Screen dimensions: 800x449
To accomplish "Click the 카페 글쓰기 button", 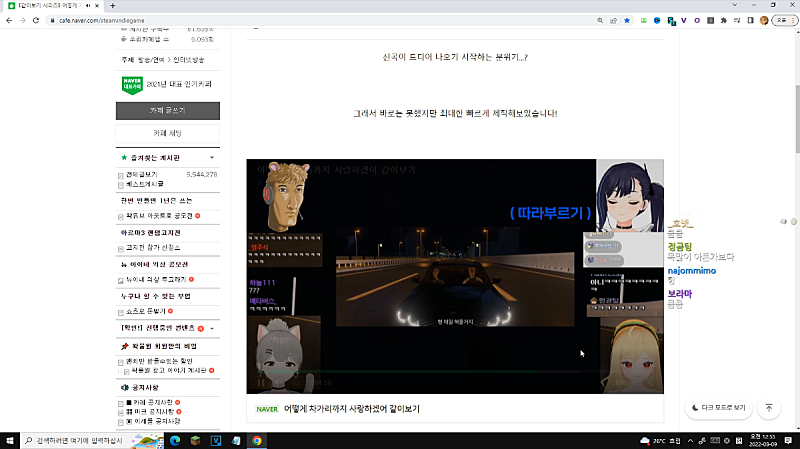I will (167, 110).
